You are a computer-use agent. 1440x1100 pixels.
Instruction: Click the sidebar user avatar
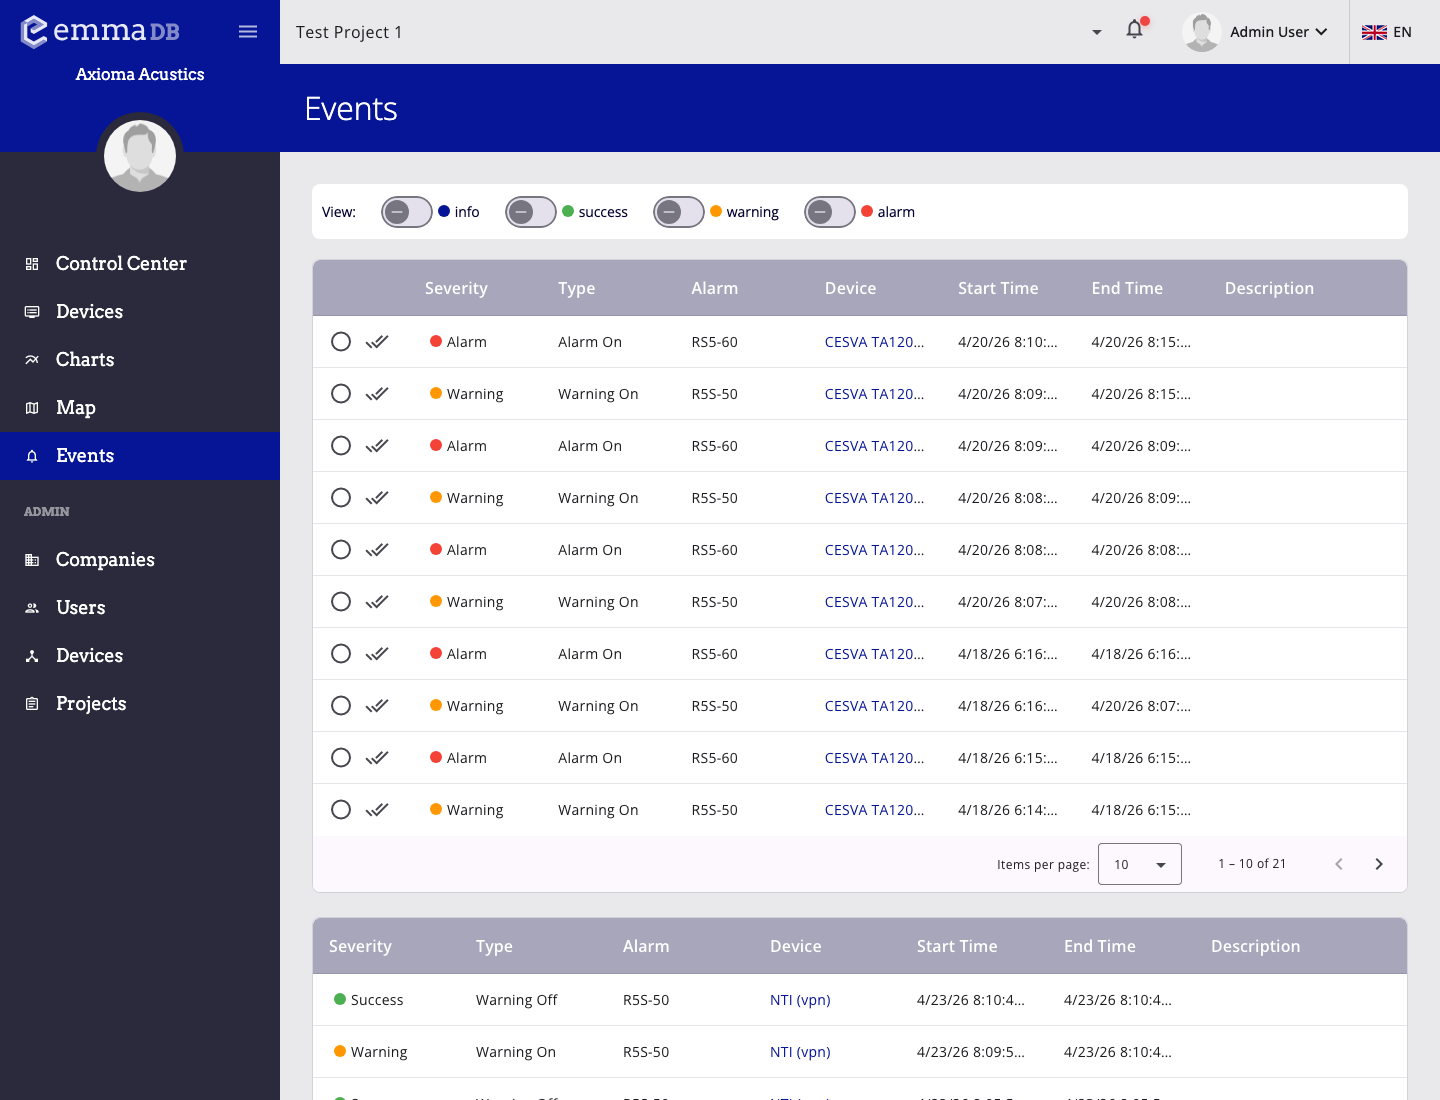(x=140, y=156)
